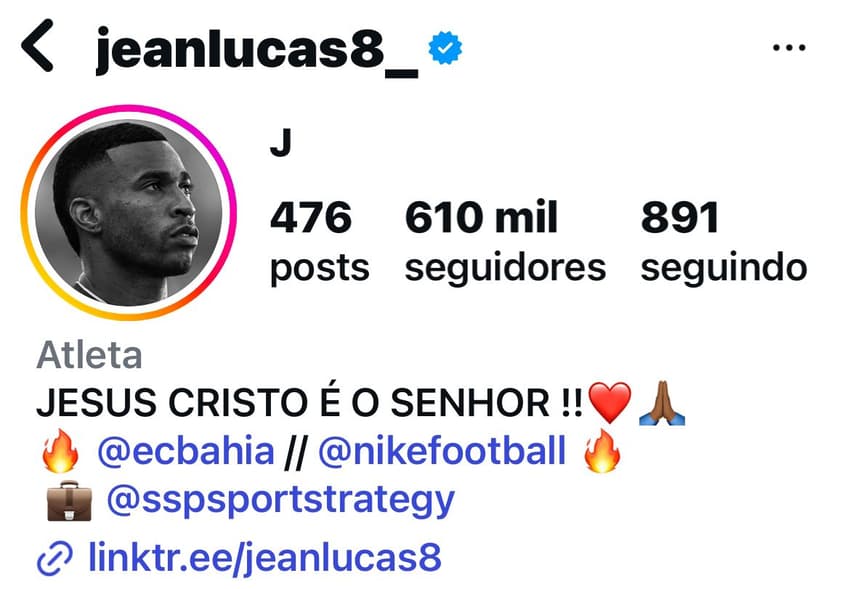Viewport: 850px width, 589px height.
Task: Tap the briefcase emoji icon
Action: point(69,501)
